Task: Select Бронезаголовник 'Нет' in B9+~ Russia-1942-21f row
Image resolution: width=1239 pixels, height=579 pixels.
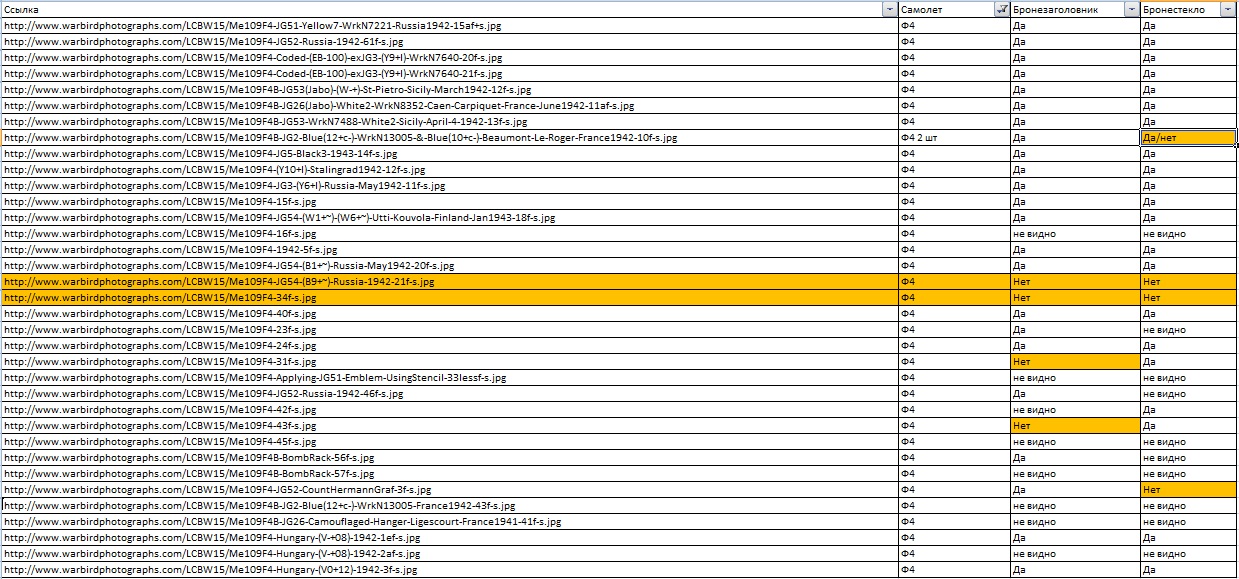Action: 1075,281
